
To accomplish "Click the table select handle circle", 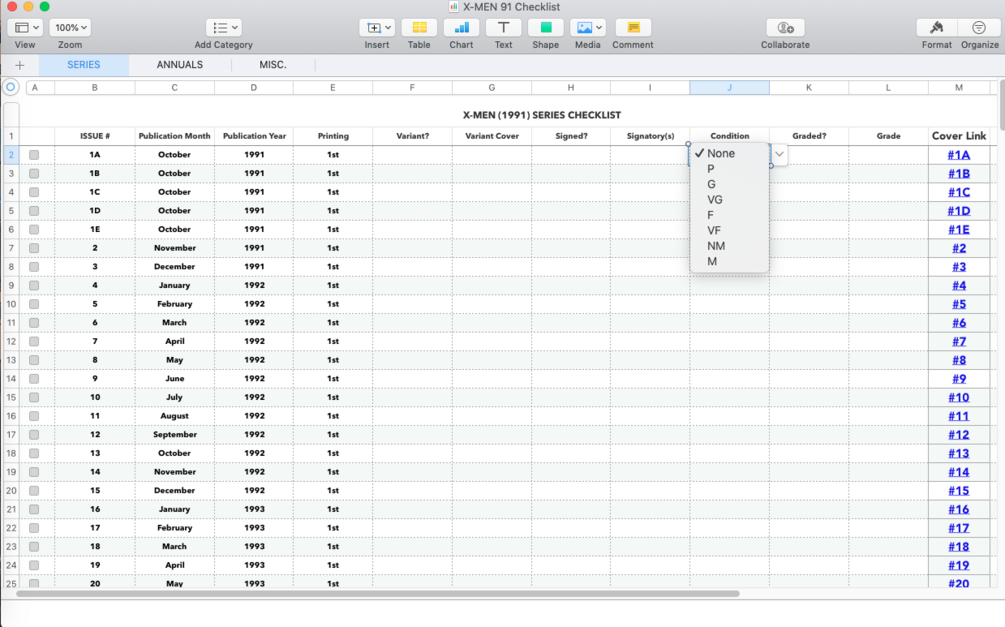I will [11, 87].
